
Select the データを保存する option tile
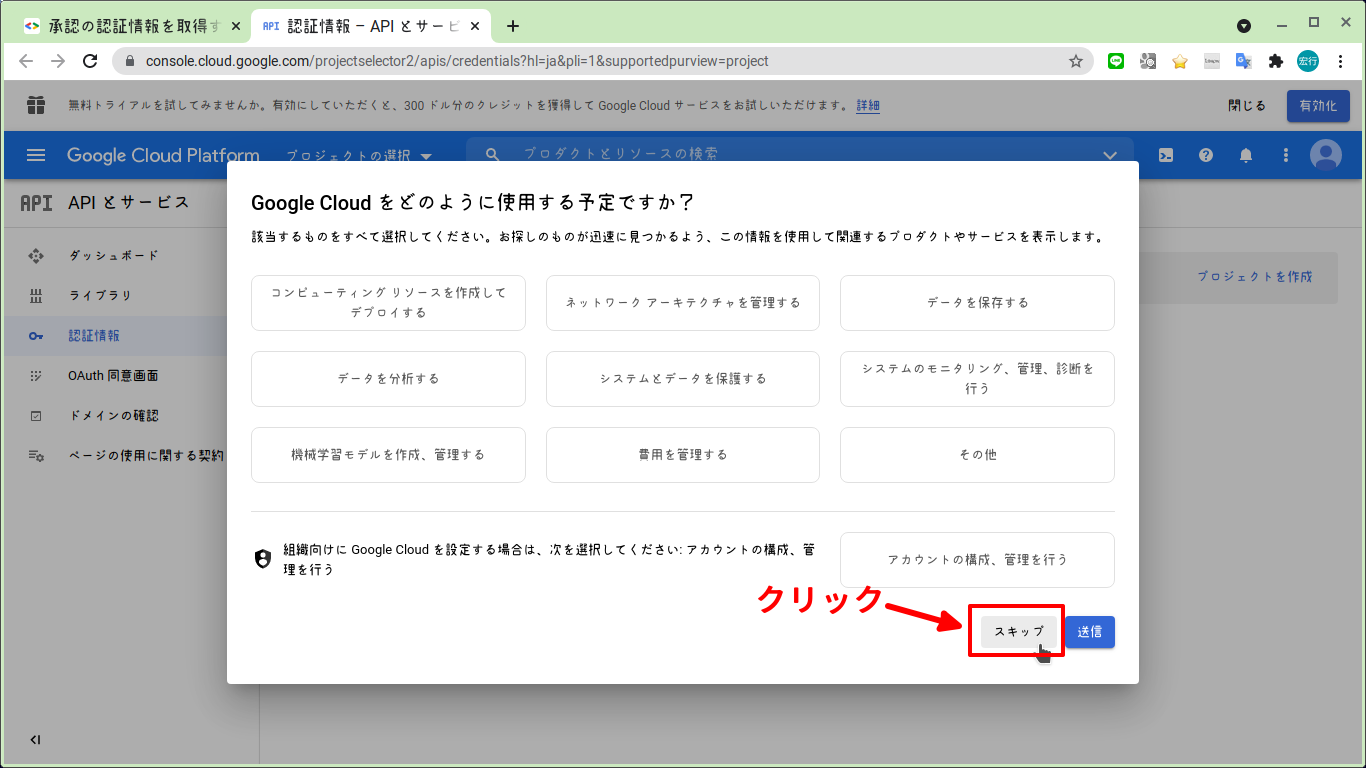pos(976,303)
